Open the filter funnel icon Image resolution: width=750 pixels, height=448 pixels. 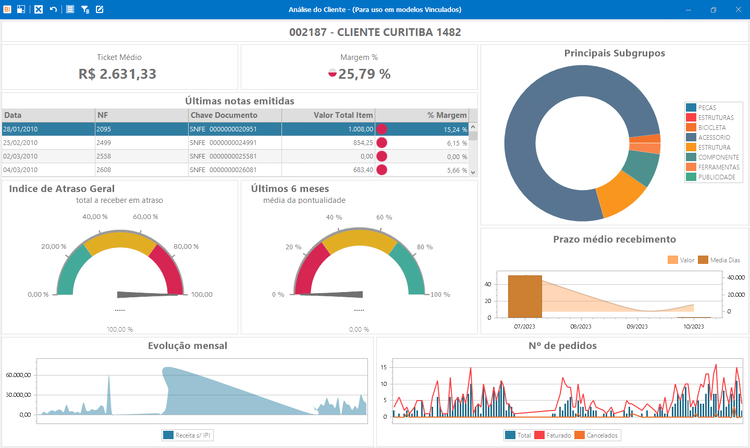tap(85, 9)
